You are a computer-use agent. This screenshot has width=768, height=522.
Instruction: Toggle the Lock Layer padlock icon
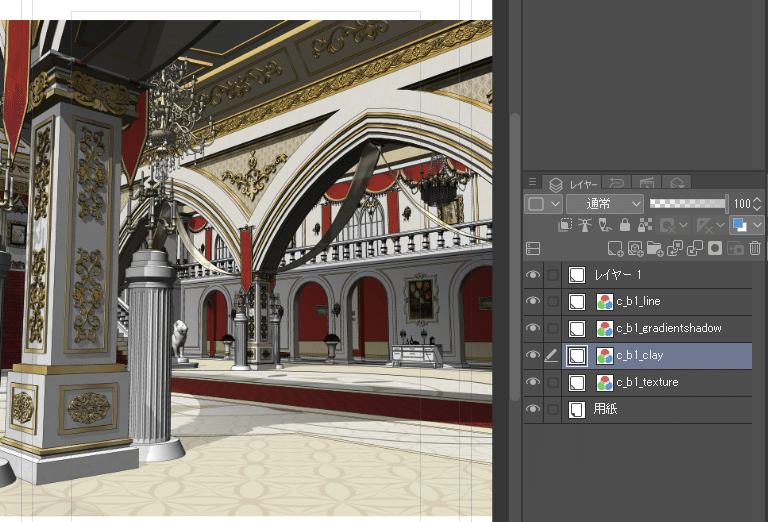point(624,225)
